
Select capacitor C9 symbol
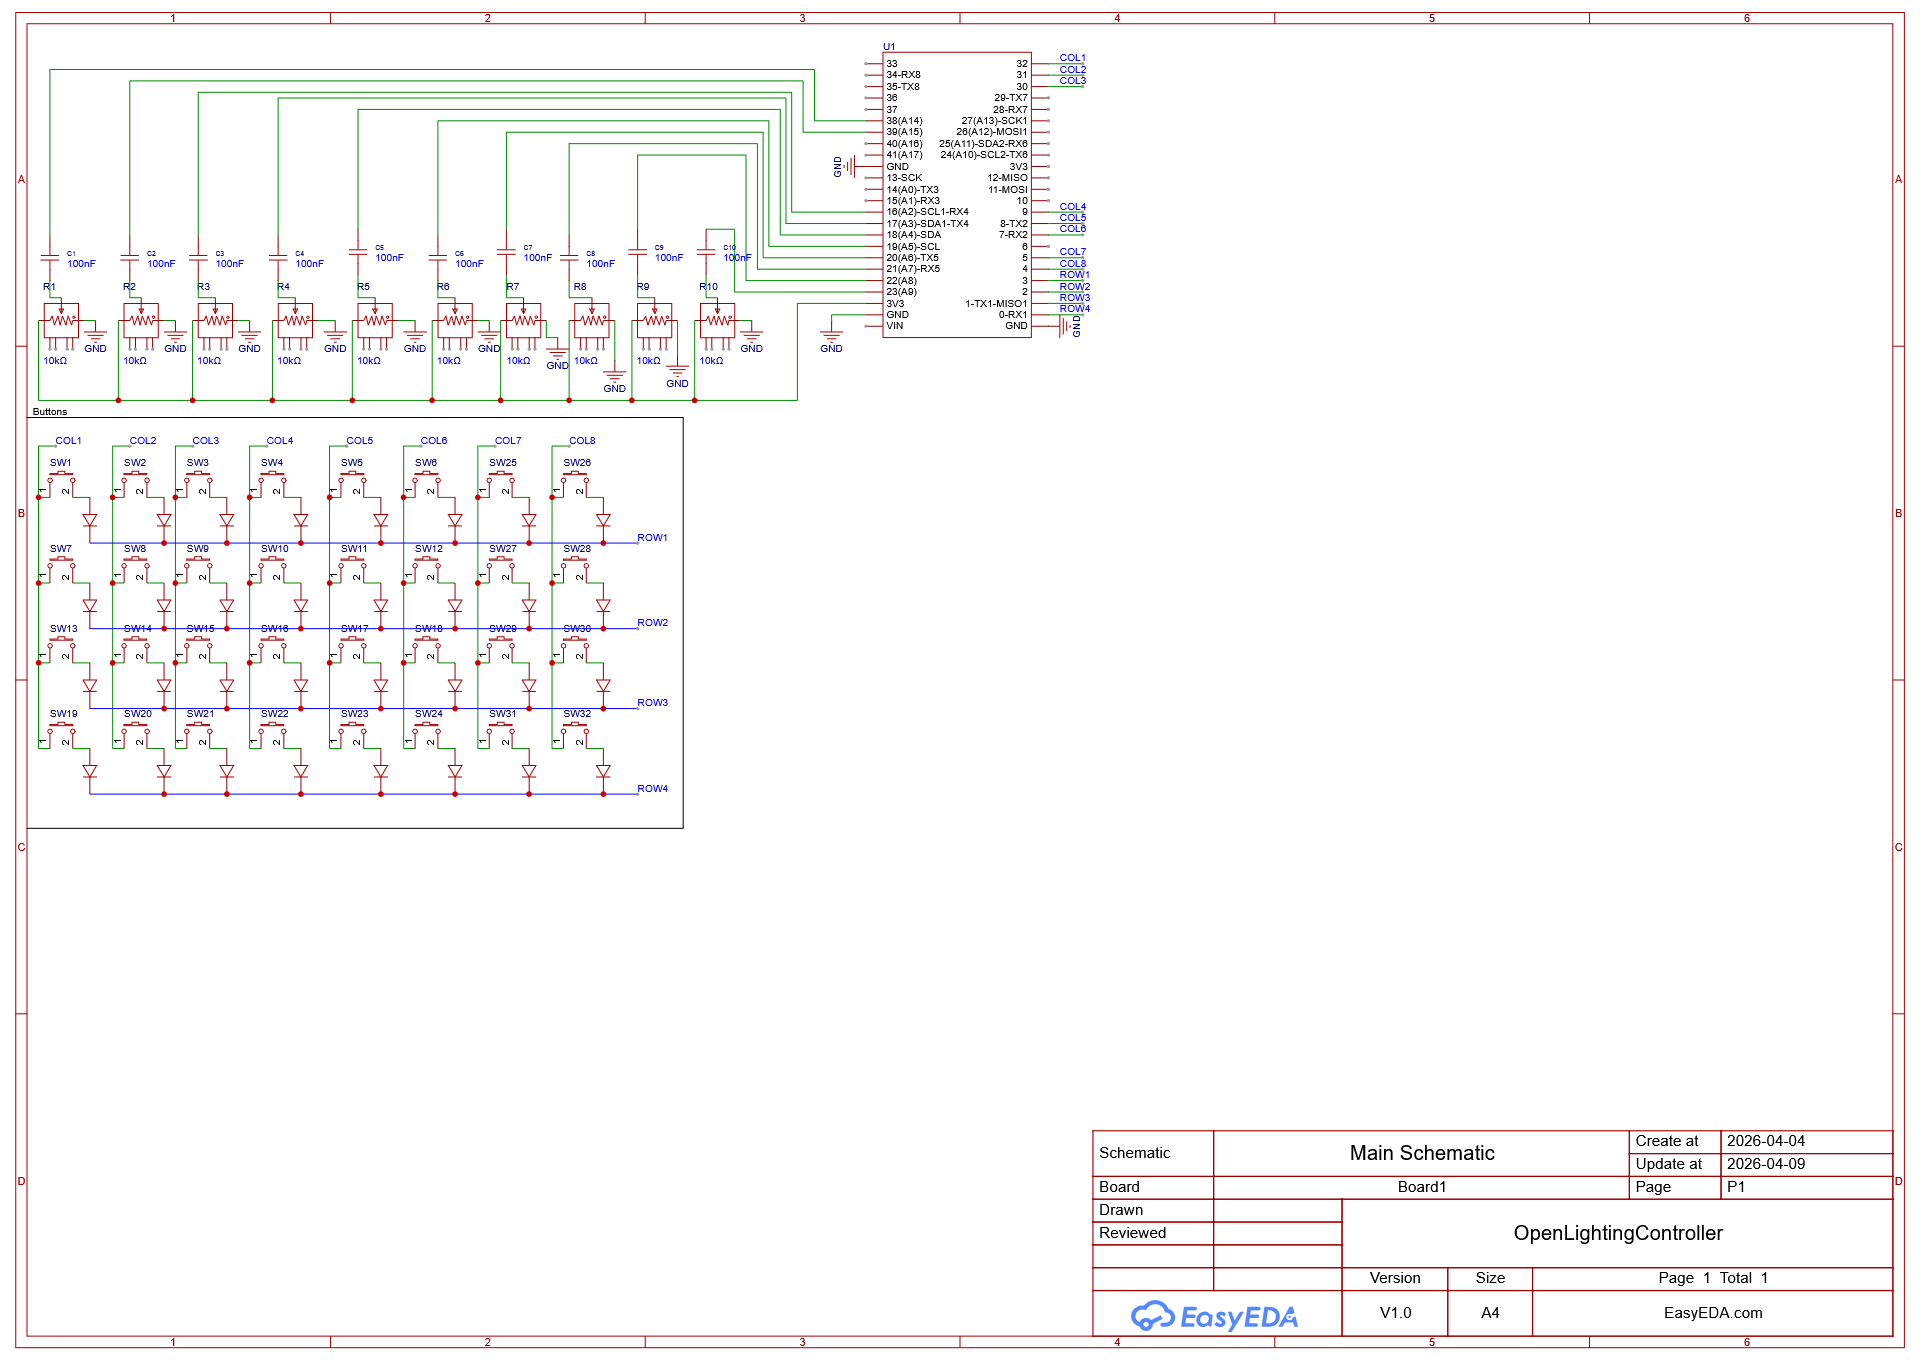click(637, 252)
